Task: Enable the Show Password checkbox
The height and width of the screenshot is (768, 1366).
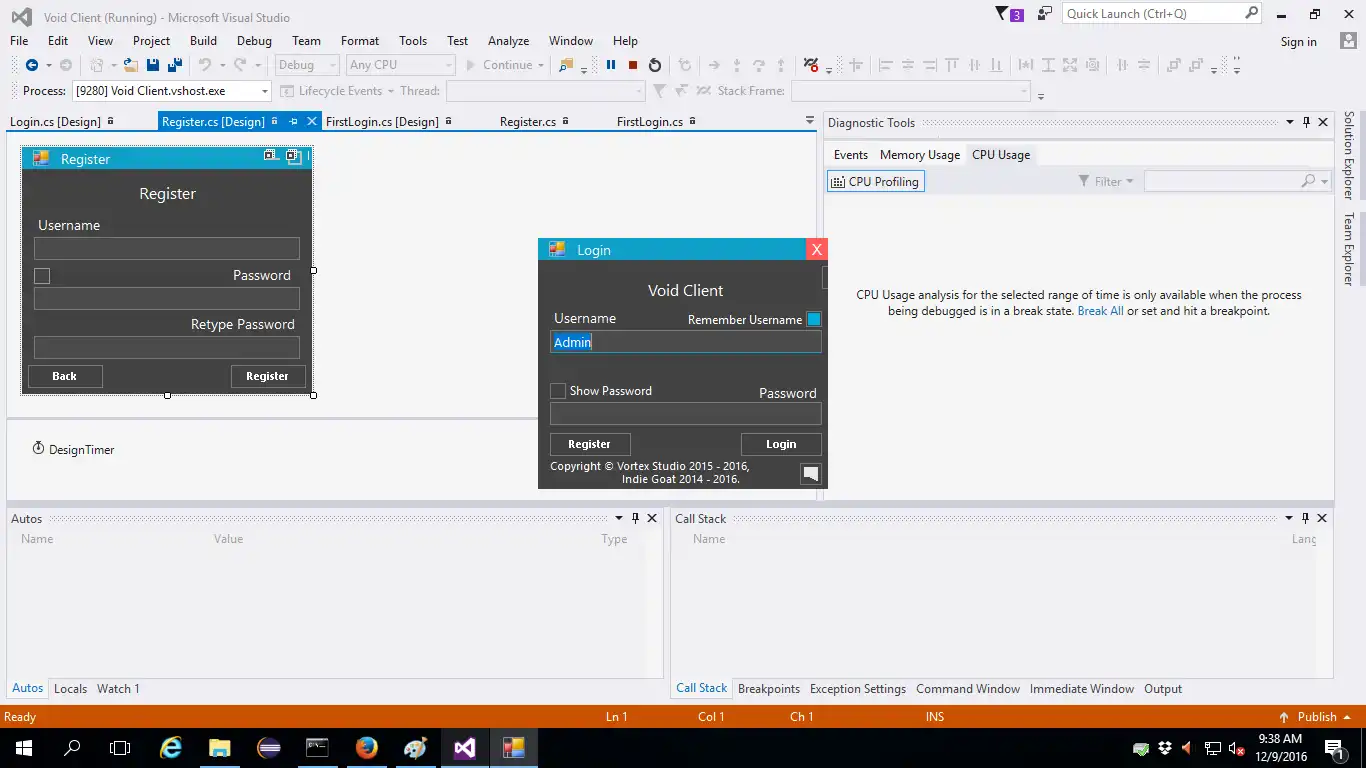Action: click(x=558, y=391)
